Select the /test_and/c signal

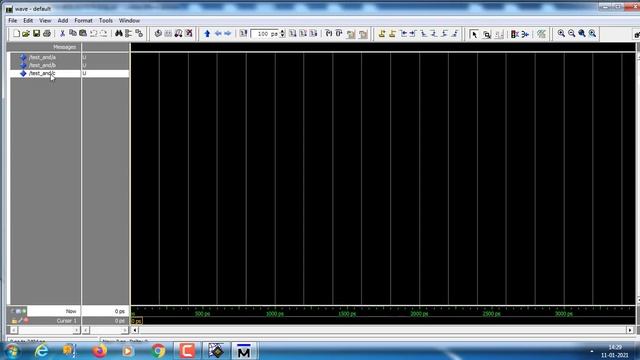pos(42,73)
